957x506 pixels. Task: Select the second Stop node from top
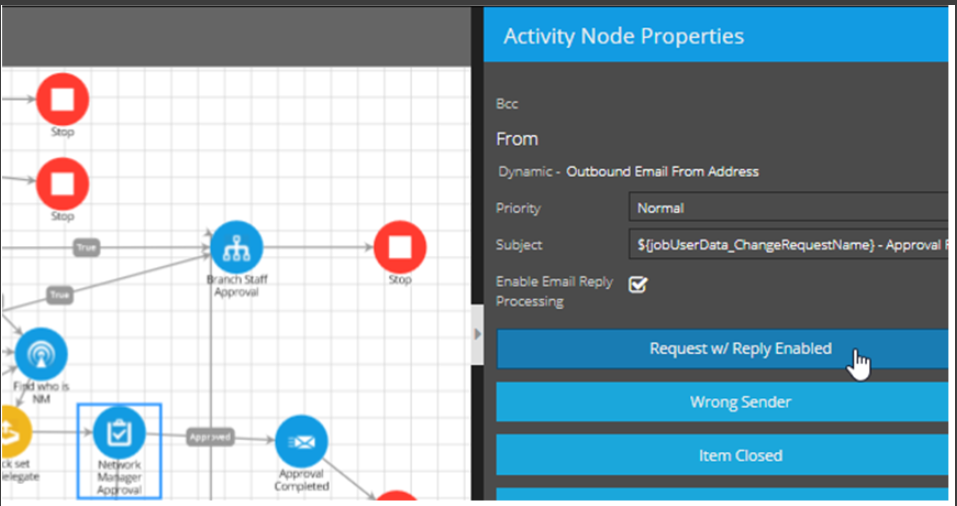click(x=62, y=184)
